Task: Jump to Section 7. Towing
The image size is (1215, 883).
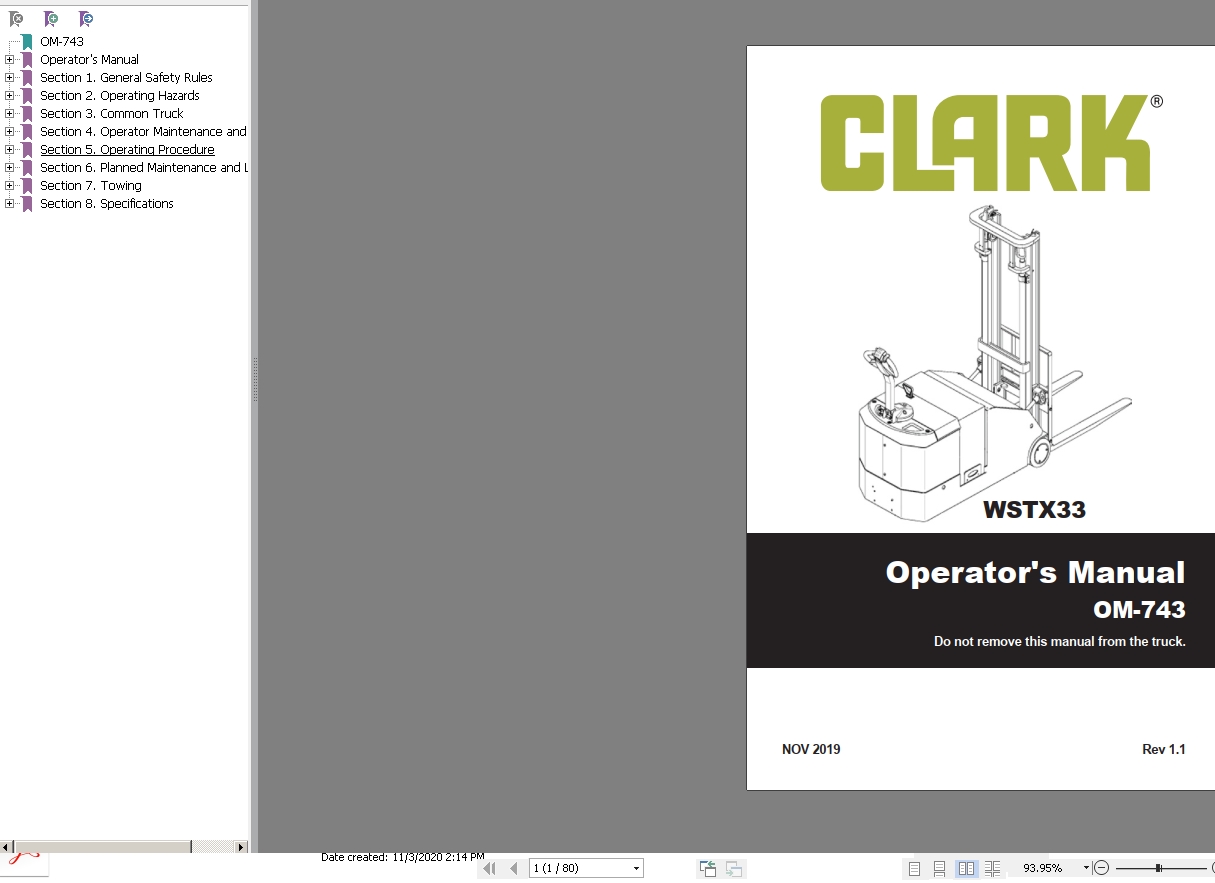Action: point(91,186)
